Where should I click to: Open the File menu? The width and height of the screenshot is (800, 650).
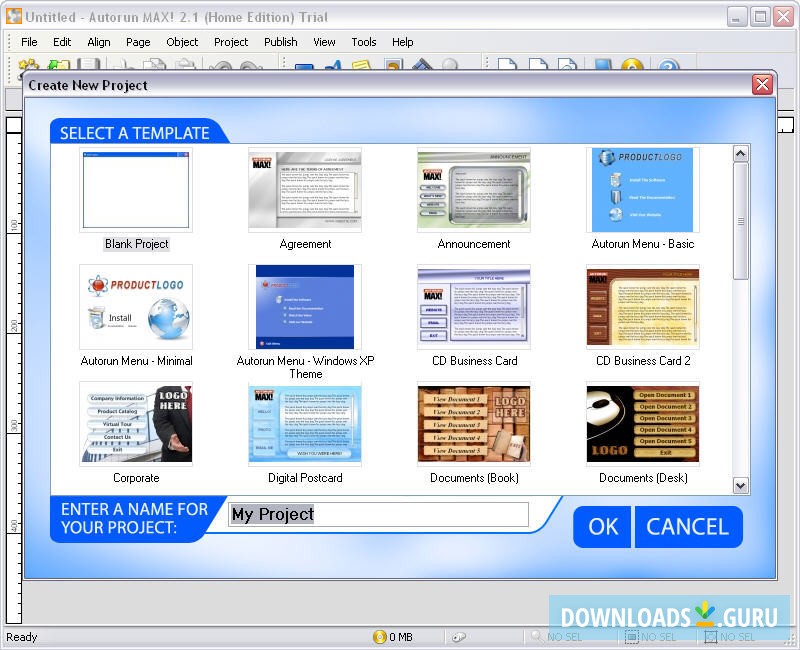[29, 42]
